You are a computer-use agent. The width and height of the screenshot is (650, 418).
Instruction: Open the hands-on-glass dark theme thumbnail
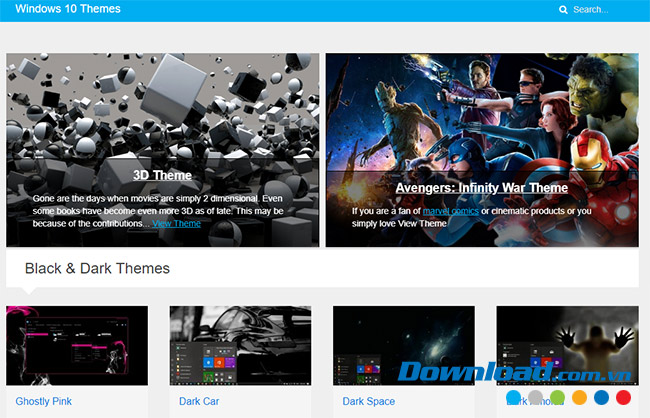click(568, 345)
